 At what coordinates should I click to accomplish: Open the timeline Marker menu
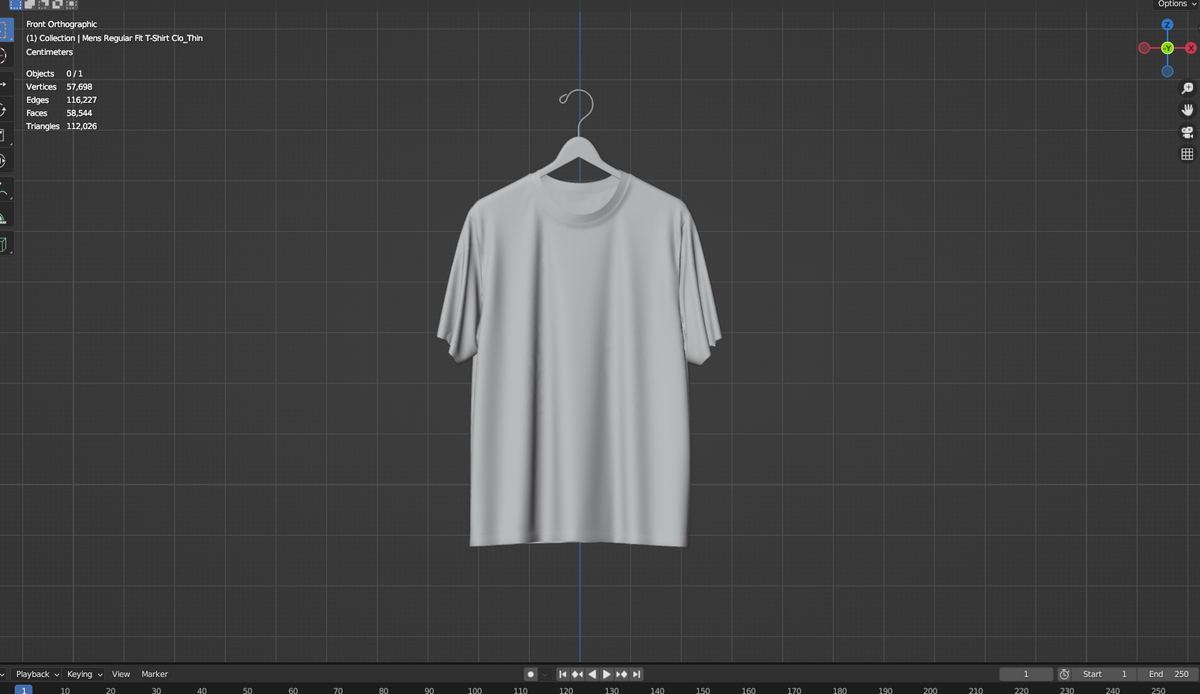(x=155, y=674)
